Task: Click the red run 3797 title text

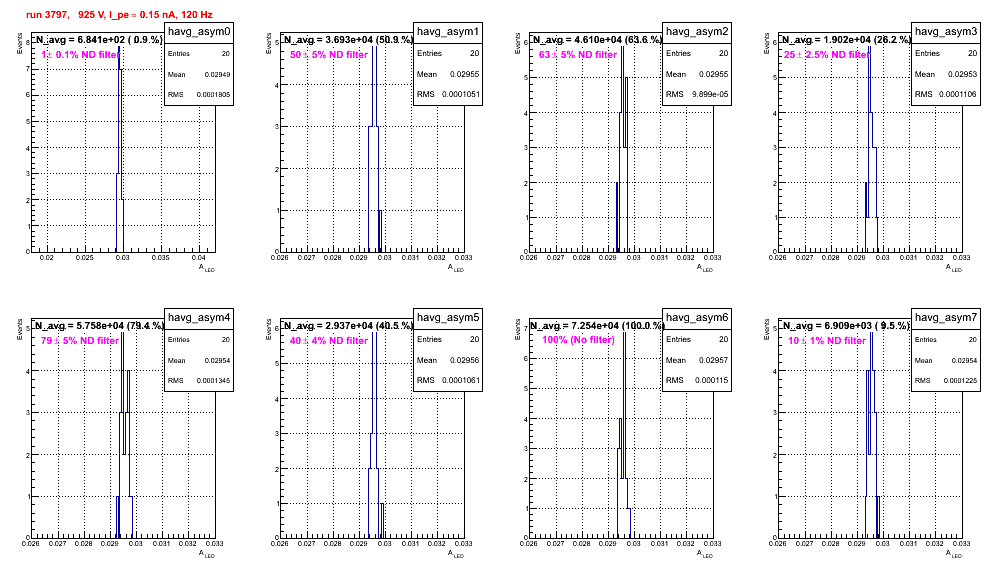Action: 119,14
